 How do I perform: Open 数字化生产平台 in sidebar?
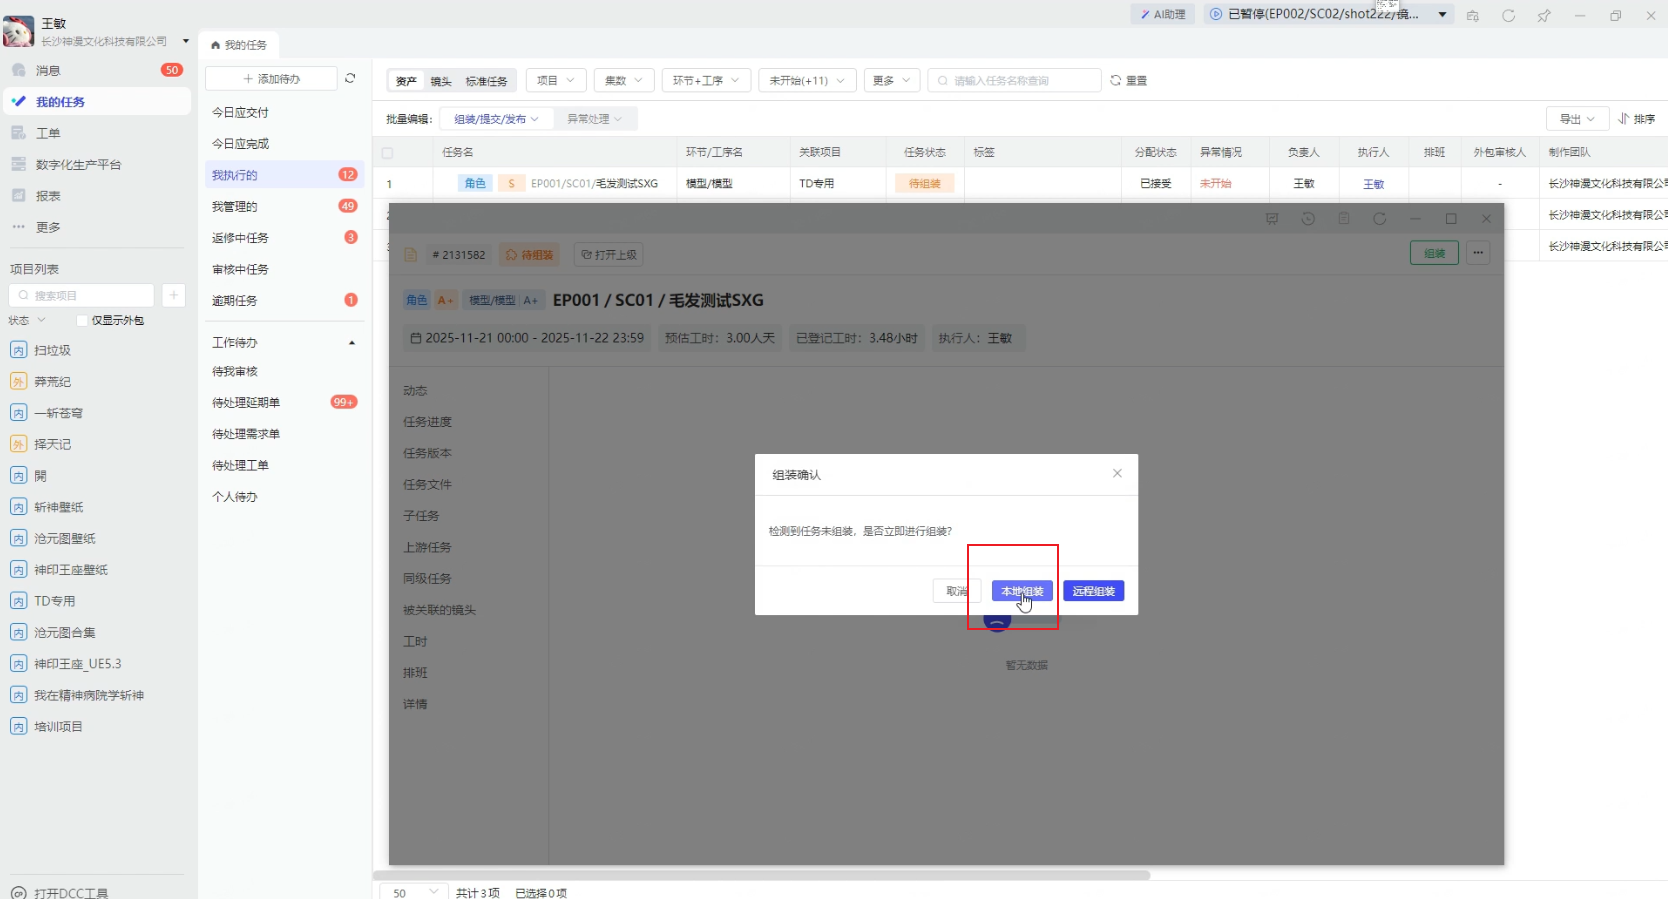coord(78,165)
